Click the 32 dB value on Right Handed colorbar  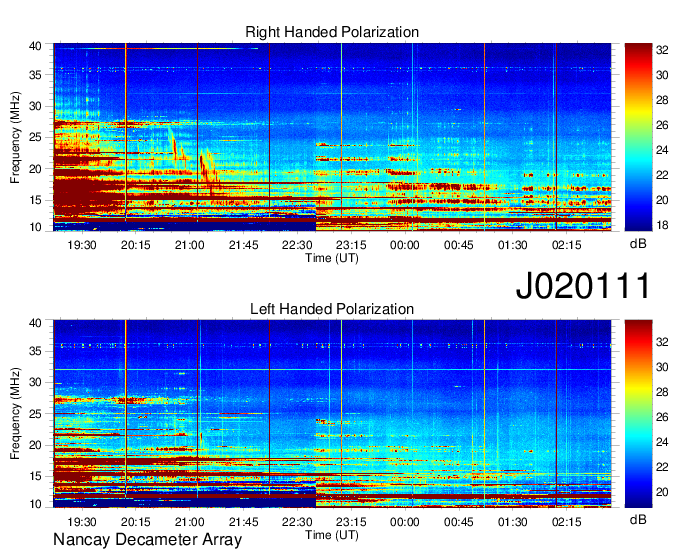pos(662,50)
